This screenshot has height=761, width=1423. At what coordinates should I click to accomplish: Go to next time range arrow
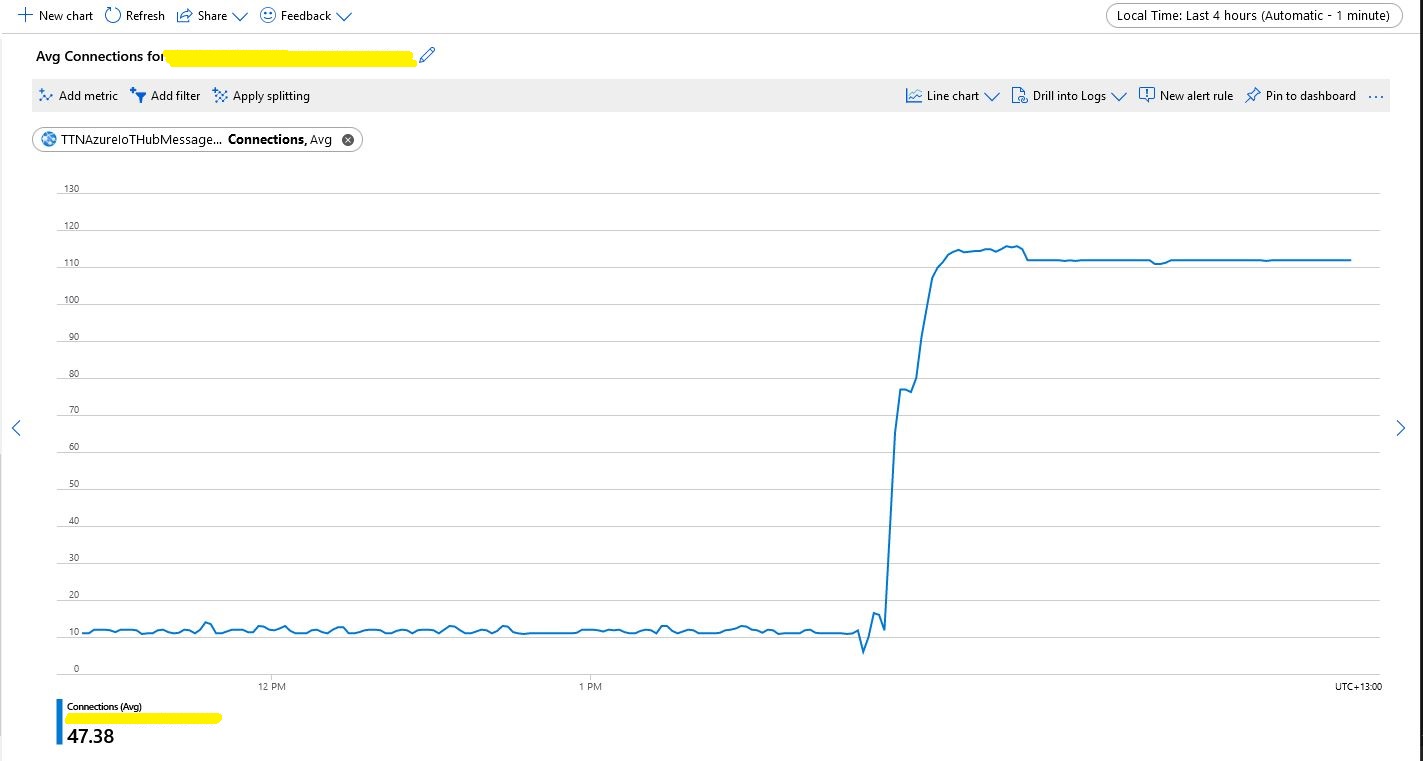(1400, 428)
